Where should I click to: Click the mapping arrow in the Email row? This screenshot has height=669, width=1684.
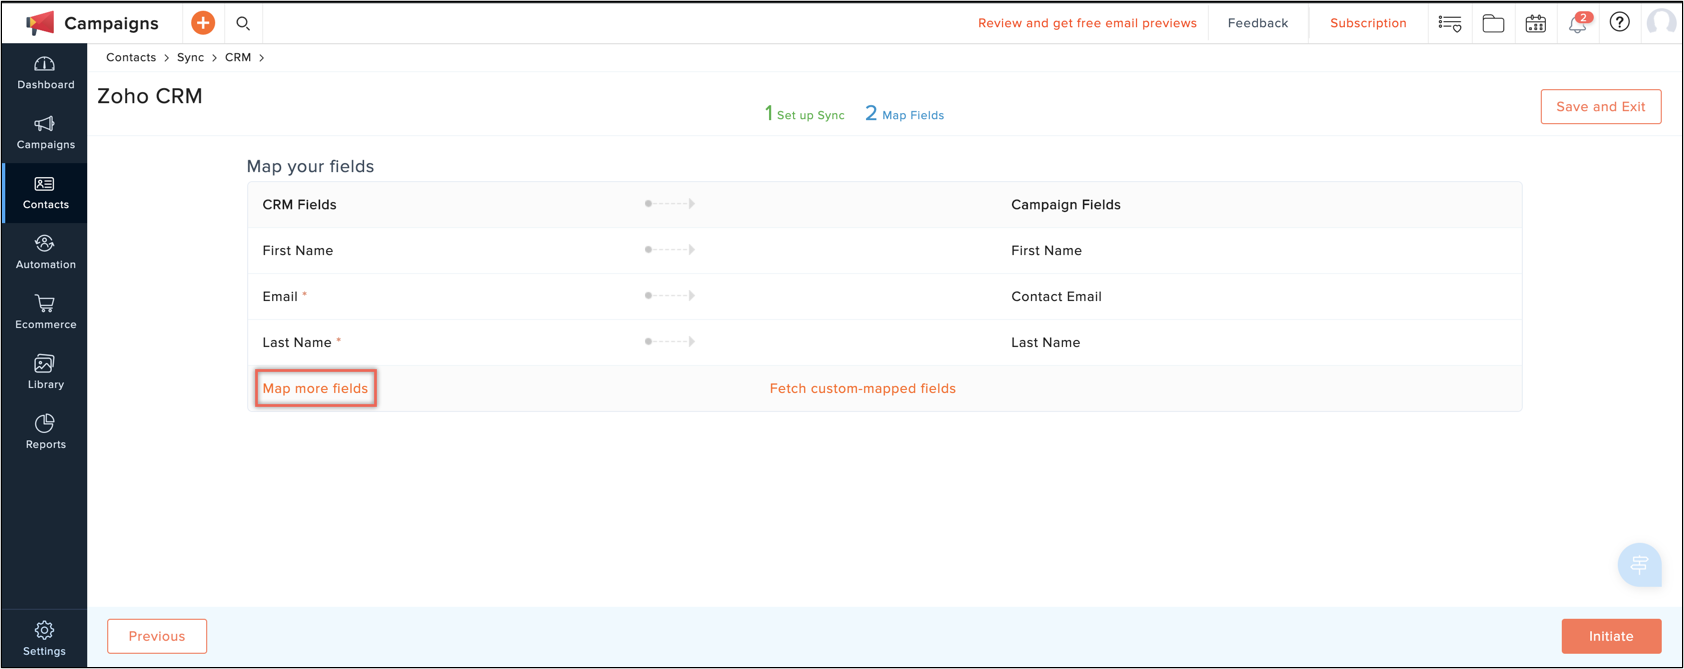point(670,296)
